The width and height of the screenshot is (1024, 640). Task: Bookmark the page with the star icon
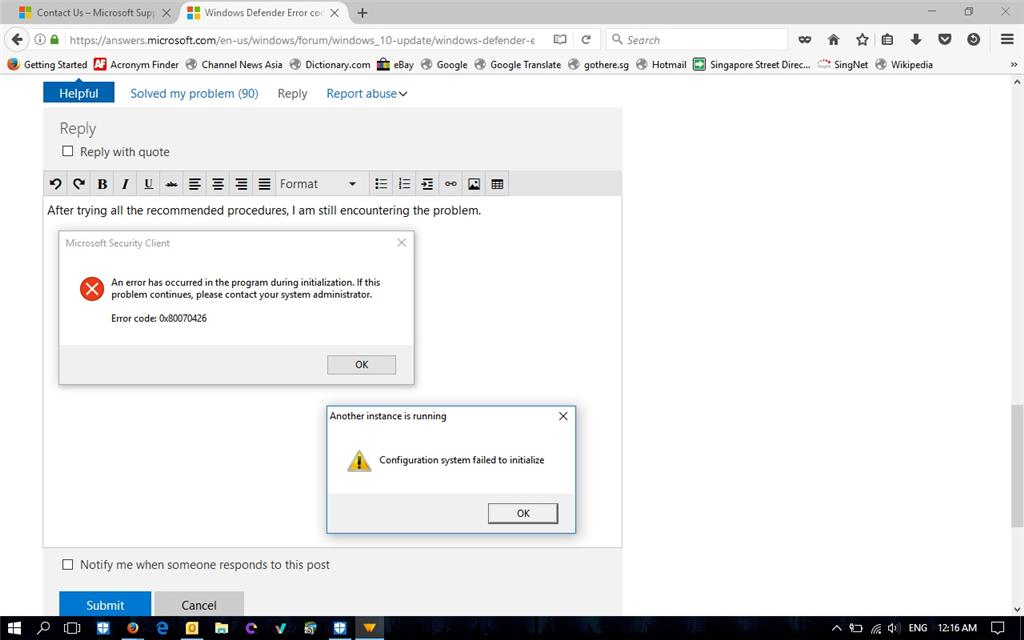862,39
